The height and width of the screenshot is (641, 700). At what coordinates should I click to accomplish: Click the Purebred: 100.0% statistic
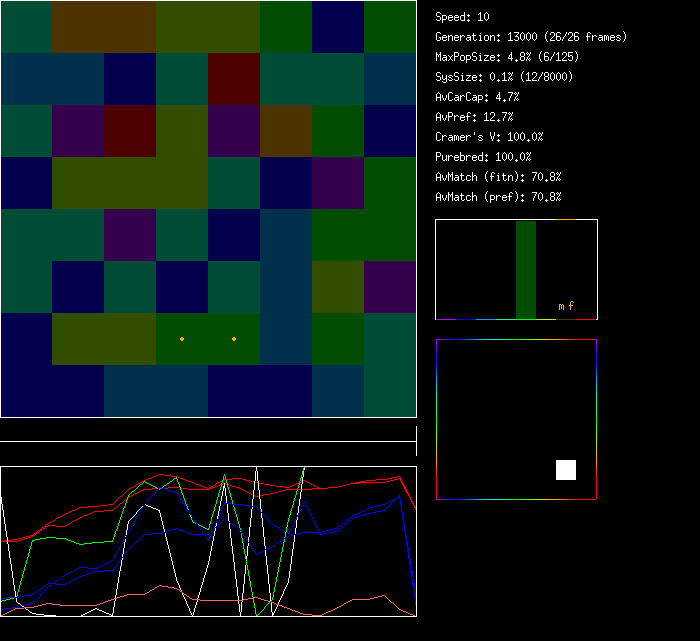tap(483, 157)
